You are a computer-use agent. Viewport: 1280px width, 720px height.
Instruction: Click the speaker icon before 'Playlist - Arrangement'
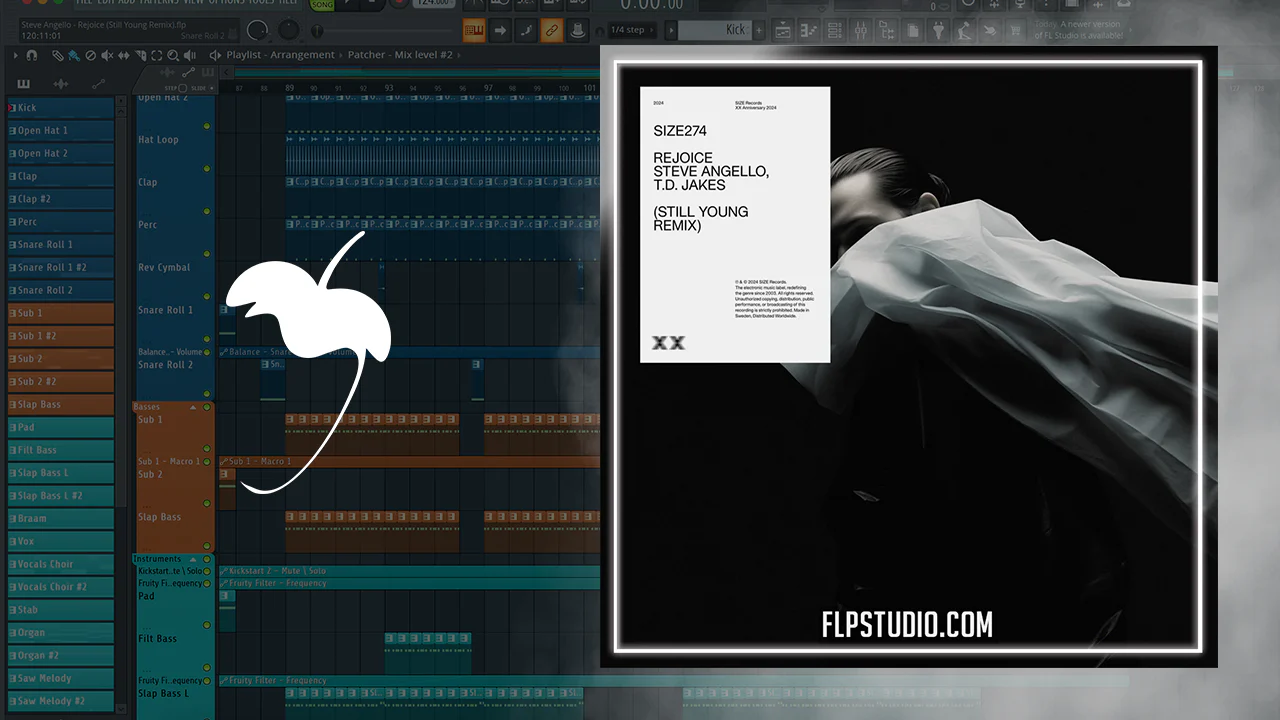pyautogui.click(x=215, y=56)
